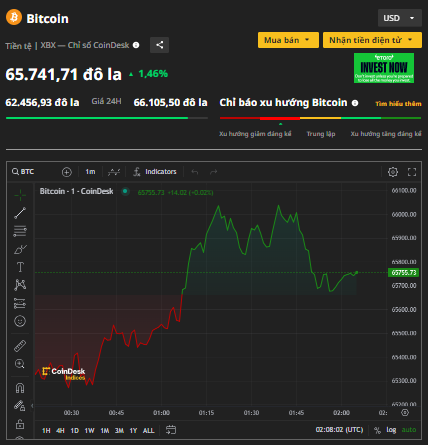This screenshot has height=445, width=428.
Task: Open the 1m interval selector
Action: click(x=90, y=172)
